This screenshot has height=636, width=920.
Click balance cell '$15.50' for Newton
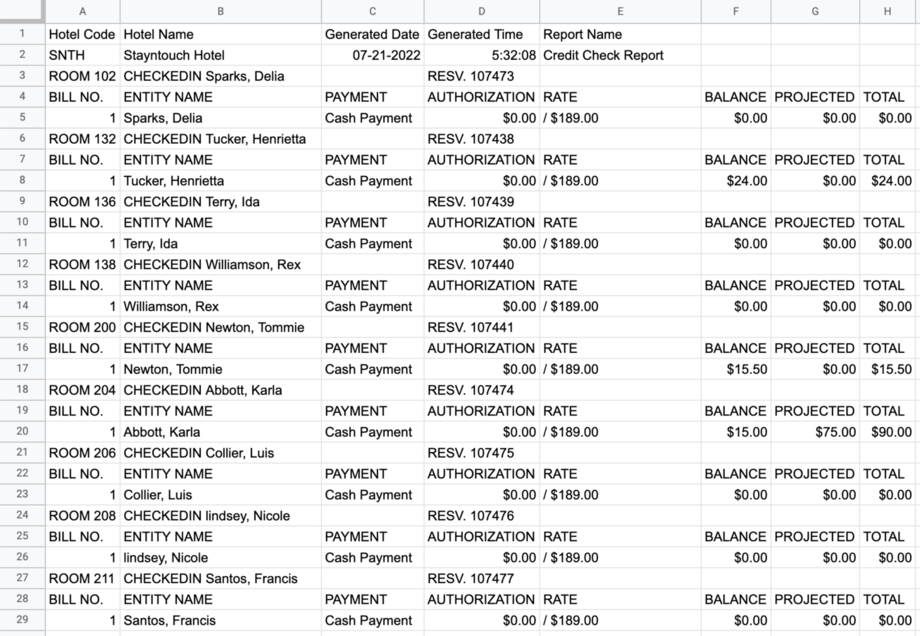coord(736,369)
